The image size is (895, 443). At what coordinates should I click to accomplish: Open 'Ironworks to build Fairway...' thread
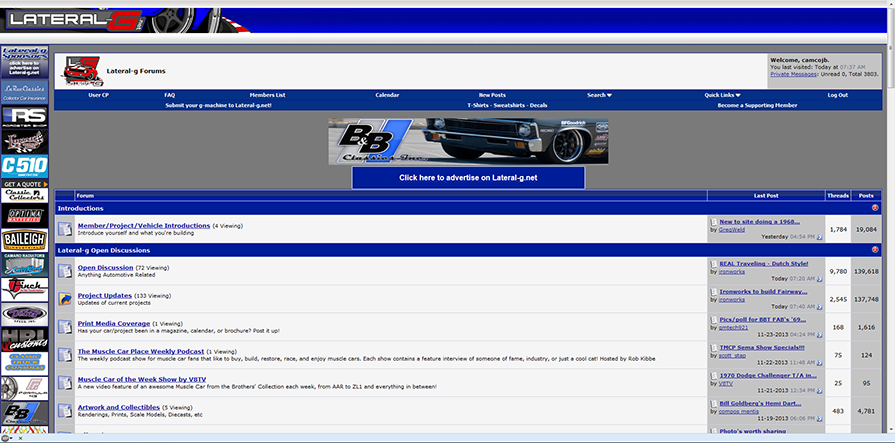pyautogui.click(x=763, y=291)
